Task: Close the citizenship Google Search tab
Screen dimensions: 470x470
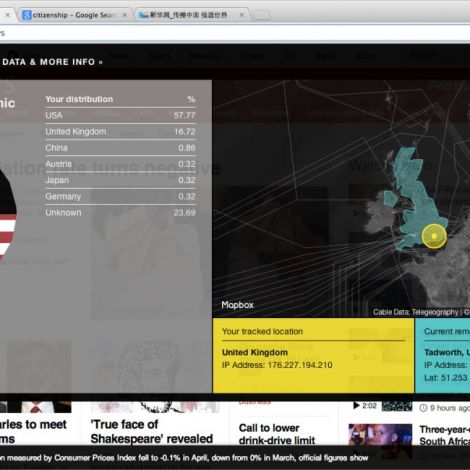Action: [x=125, y=15]
